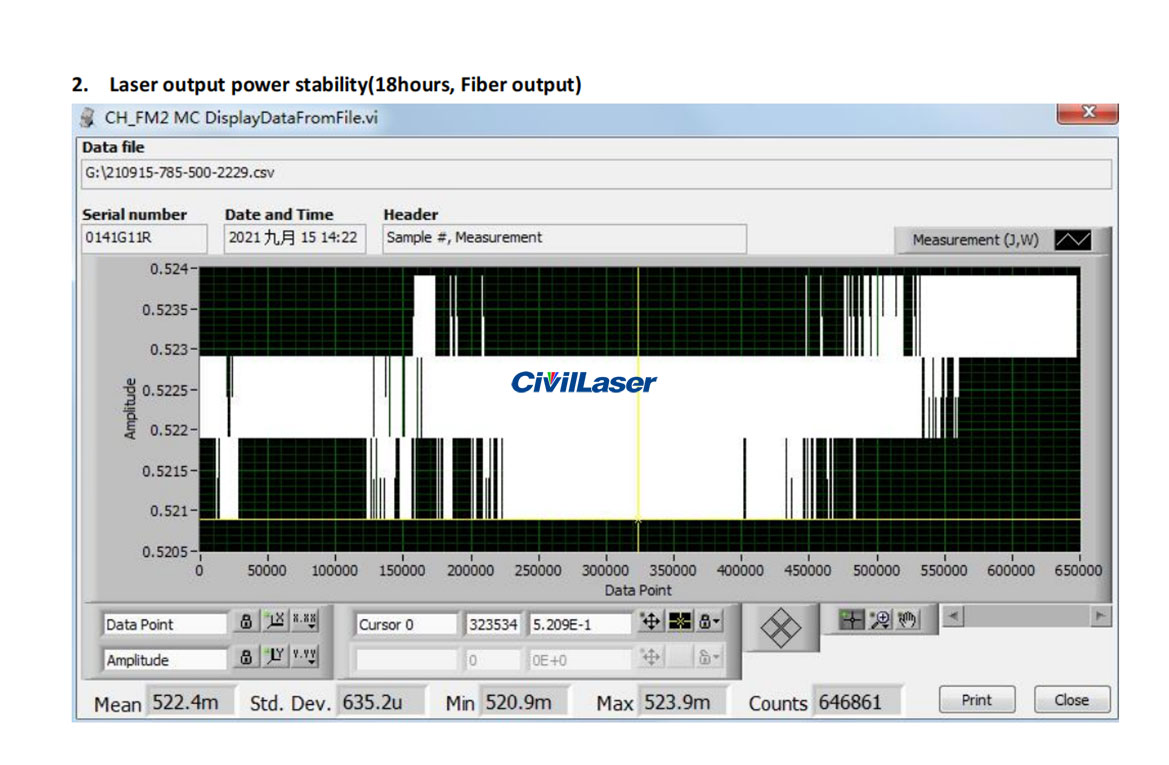Screen dimensions: 1169x765
Task: Click the Close button
Action: [x=1071, y=700]
